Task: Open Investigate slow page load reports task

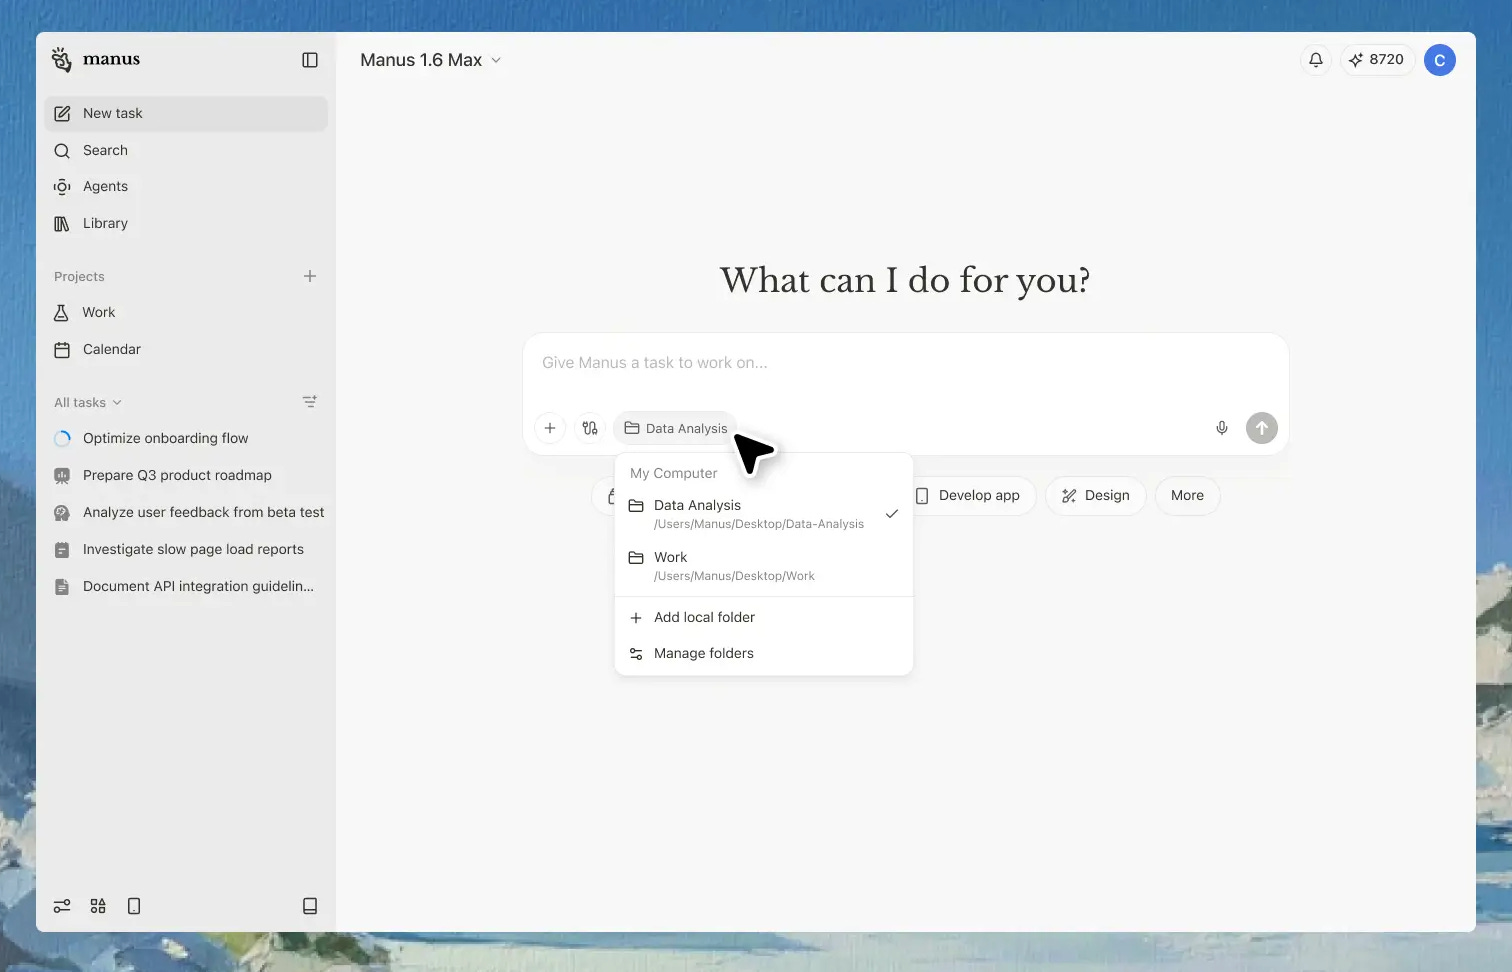Action: coord(186,549)
